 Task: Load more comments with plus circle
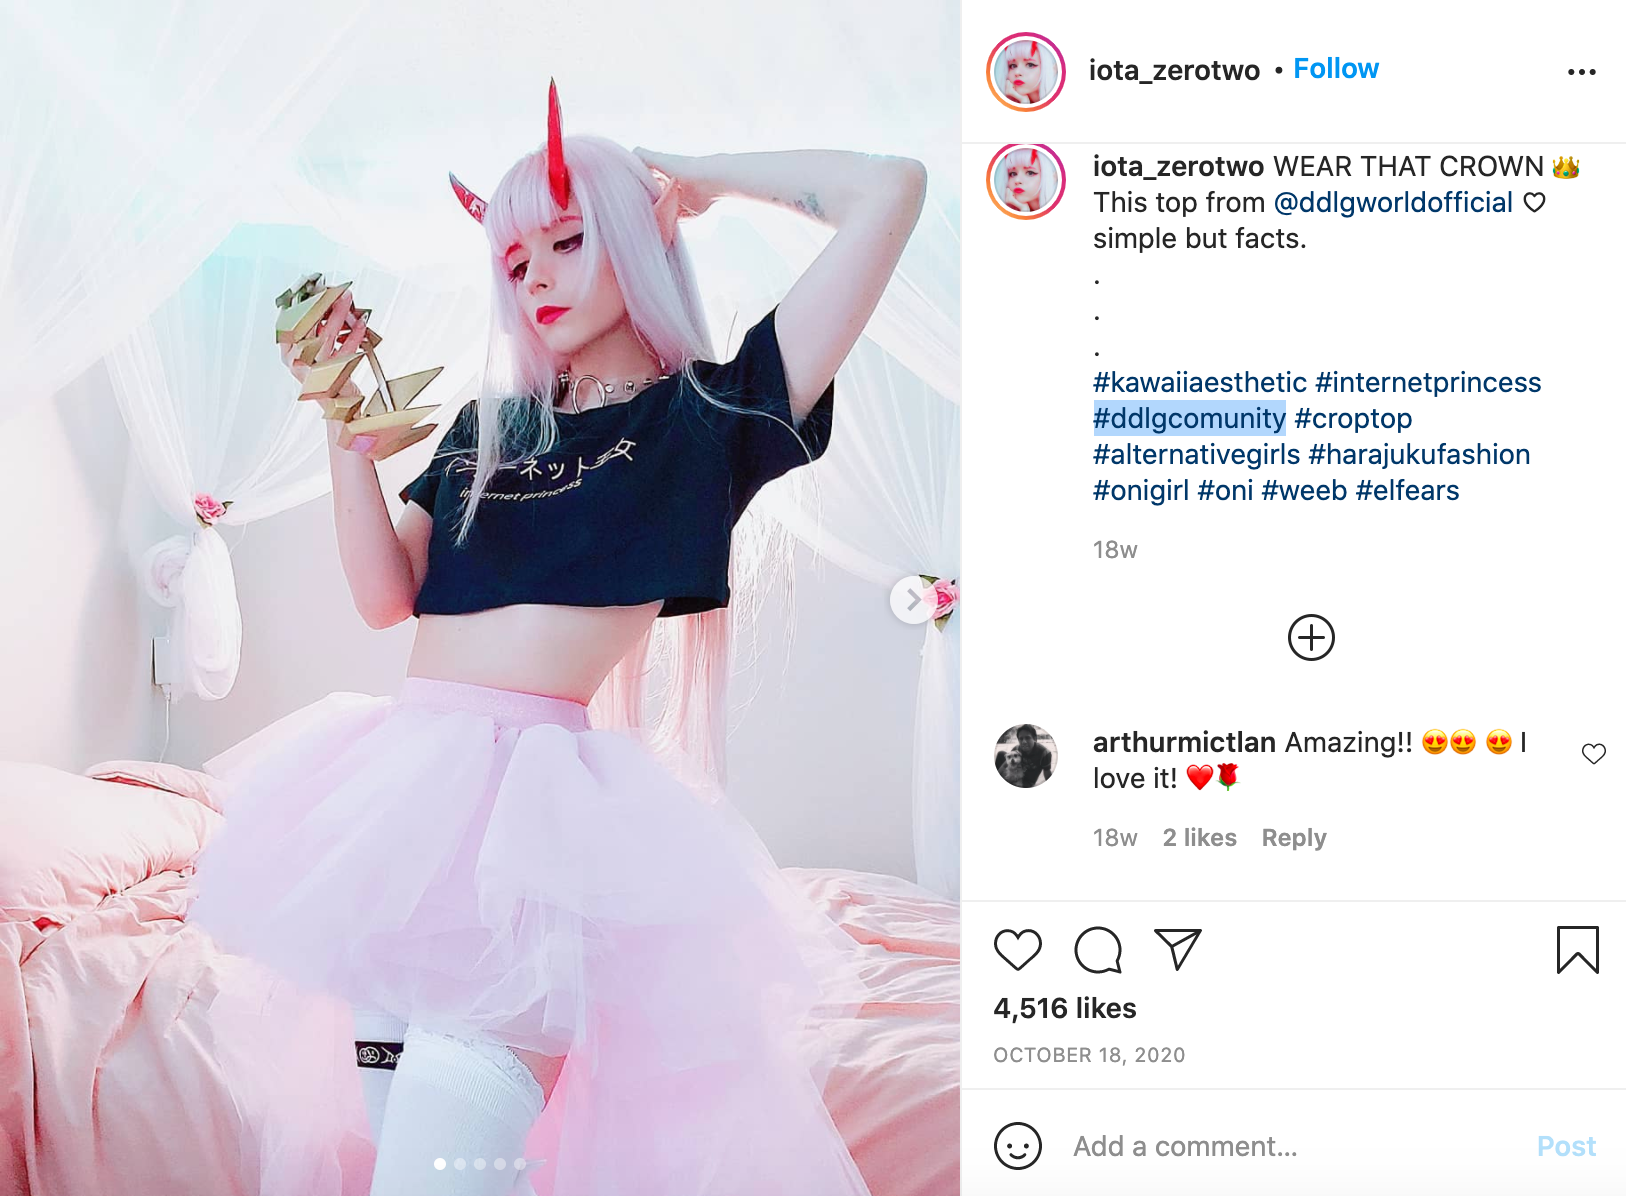coord(1311,638)
